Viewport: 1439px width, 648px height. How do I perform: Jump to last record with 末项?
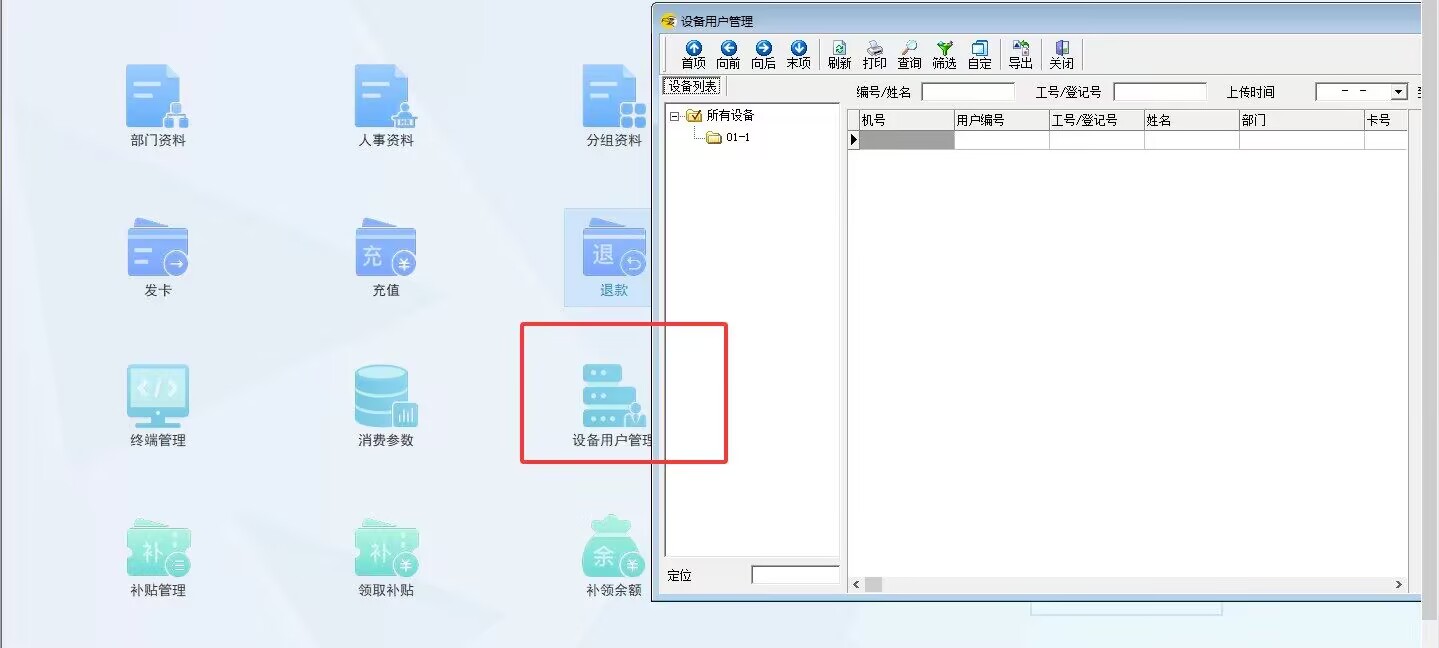click(798, 54)
